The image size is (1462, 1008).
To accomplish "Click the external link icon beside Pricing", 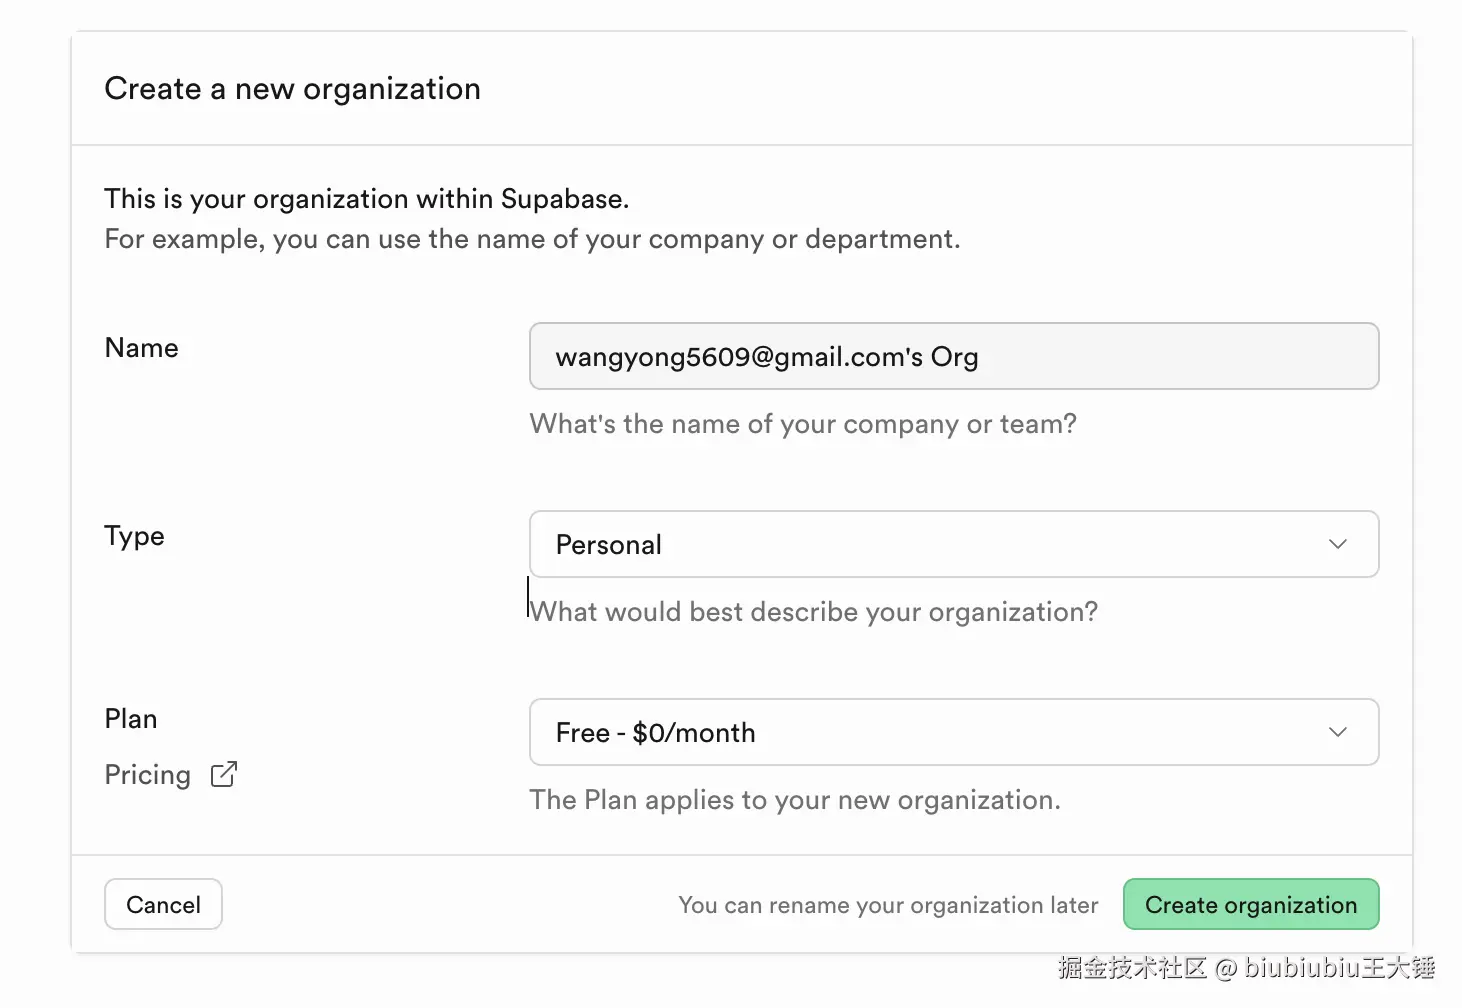I will point(224,774).
